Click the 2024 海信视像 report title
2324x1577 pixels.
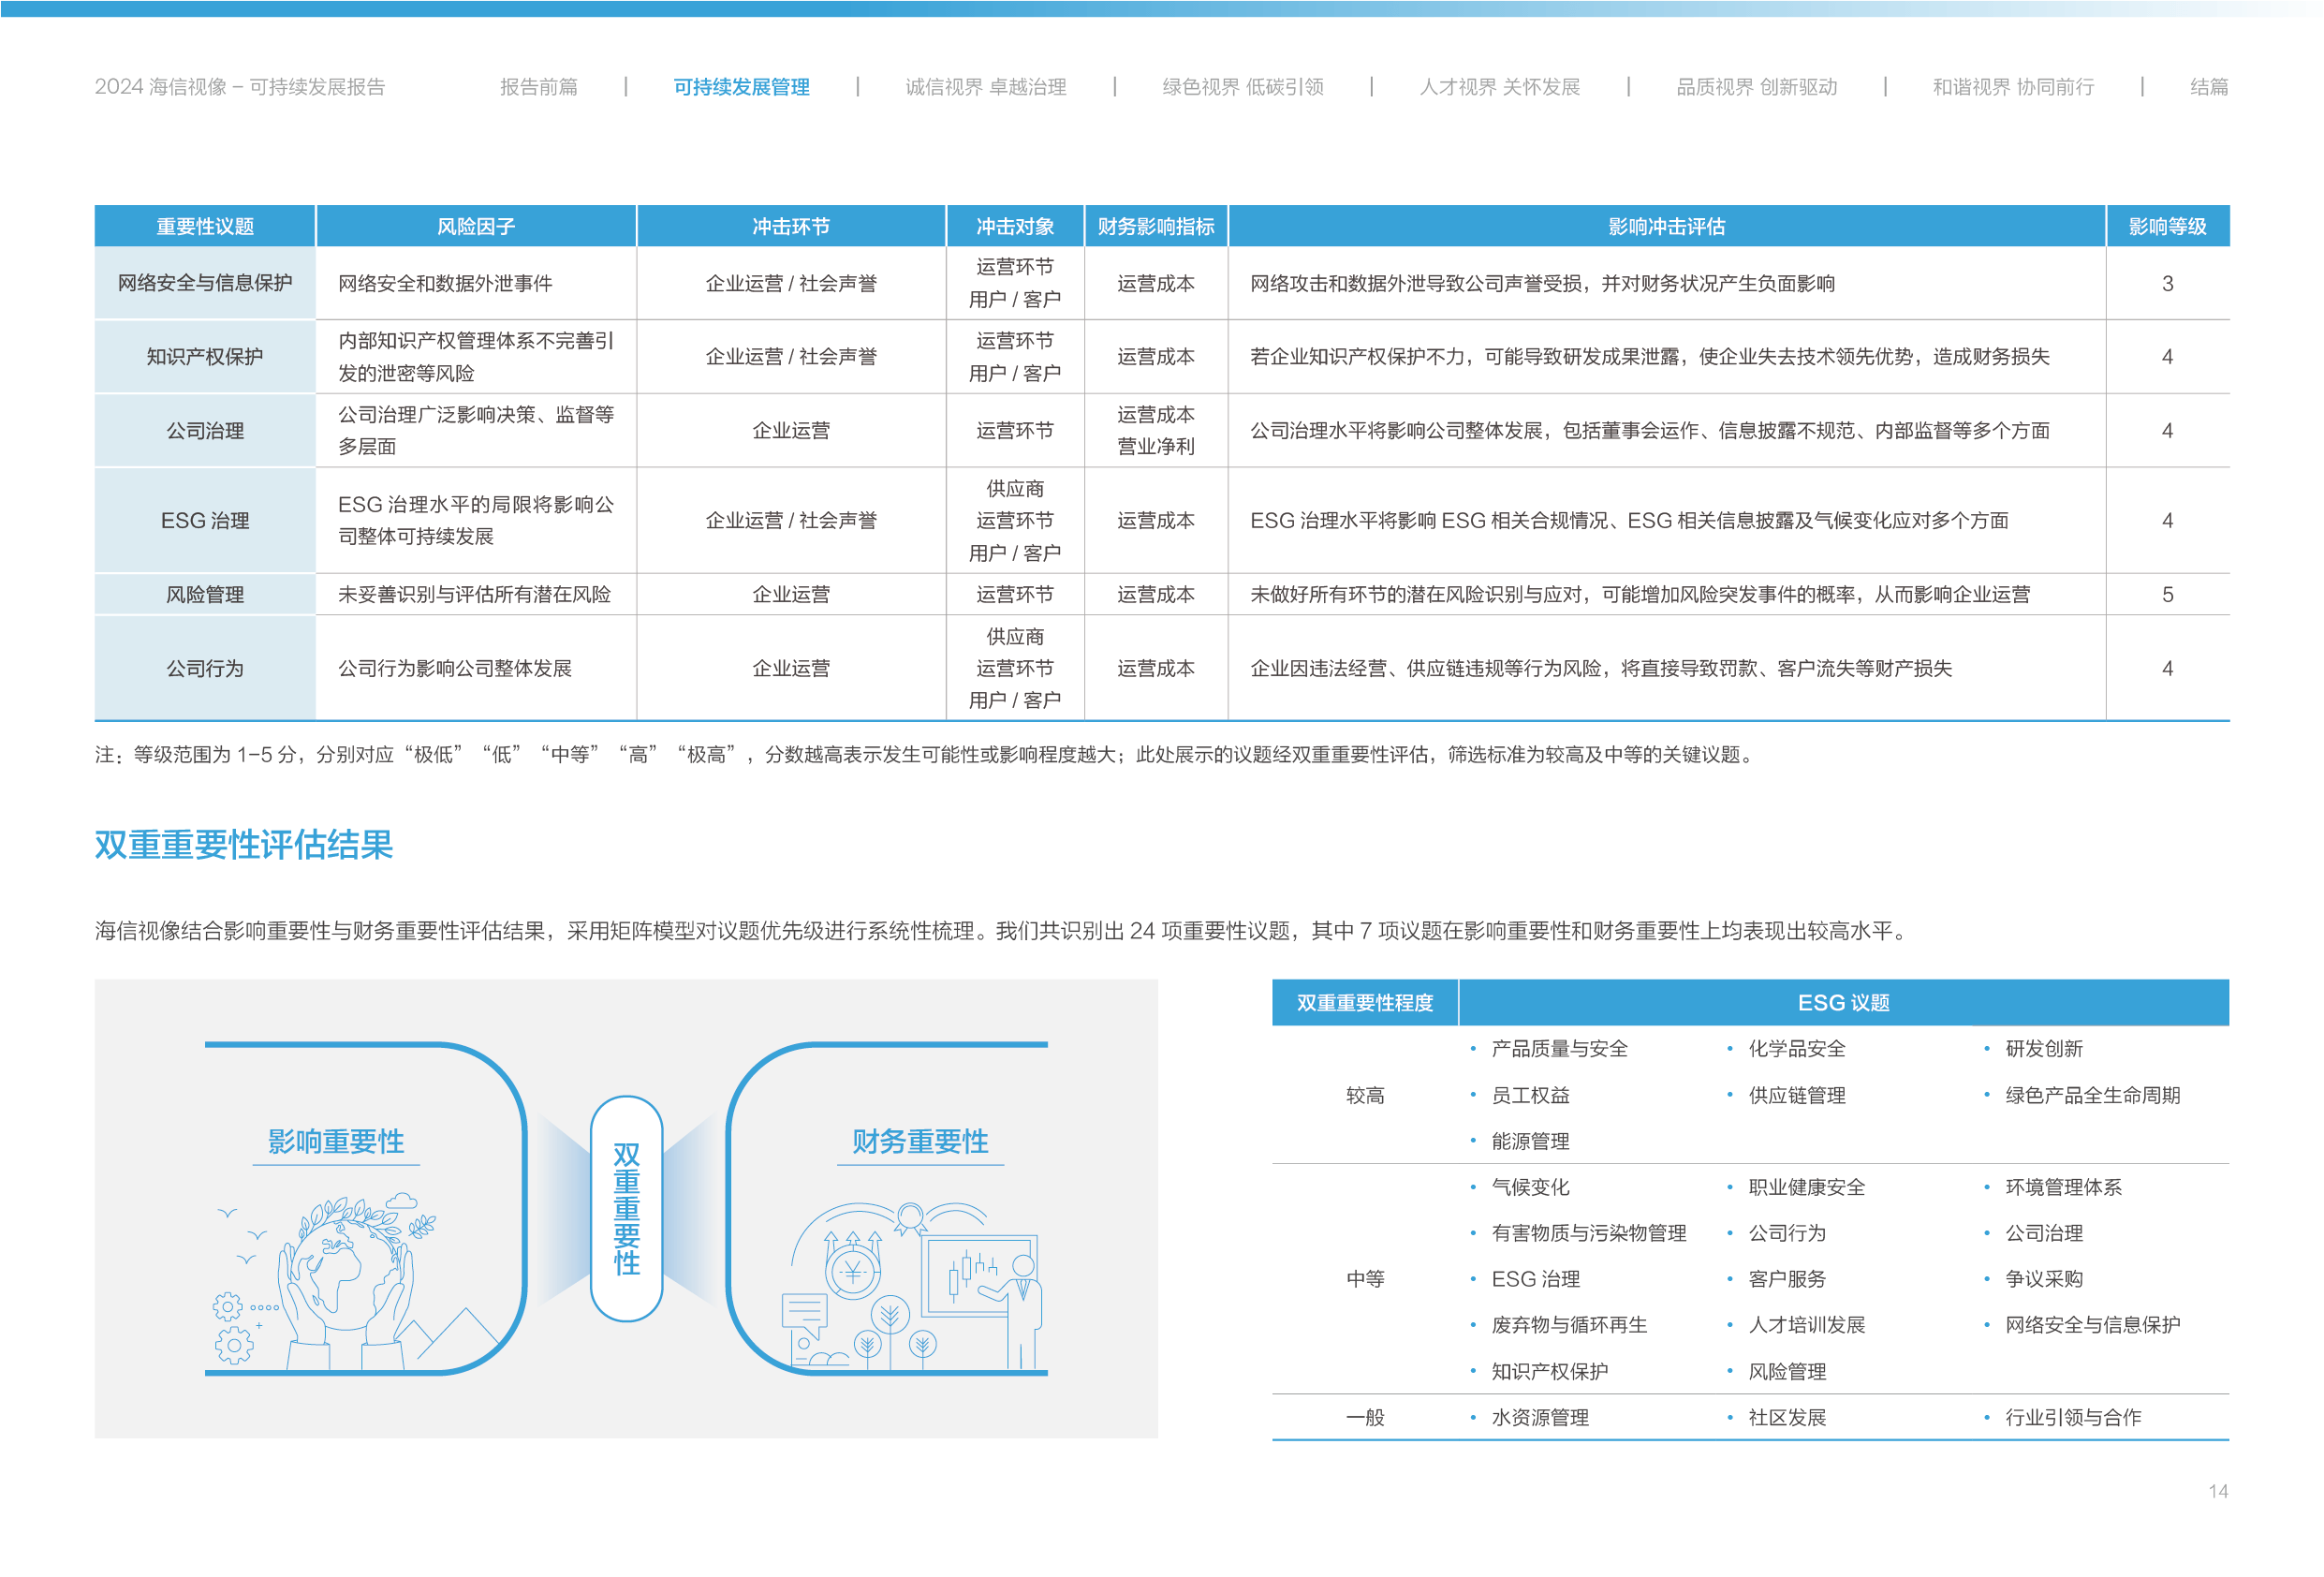point(239,87)
